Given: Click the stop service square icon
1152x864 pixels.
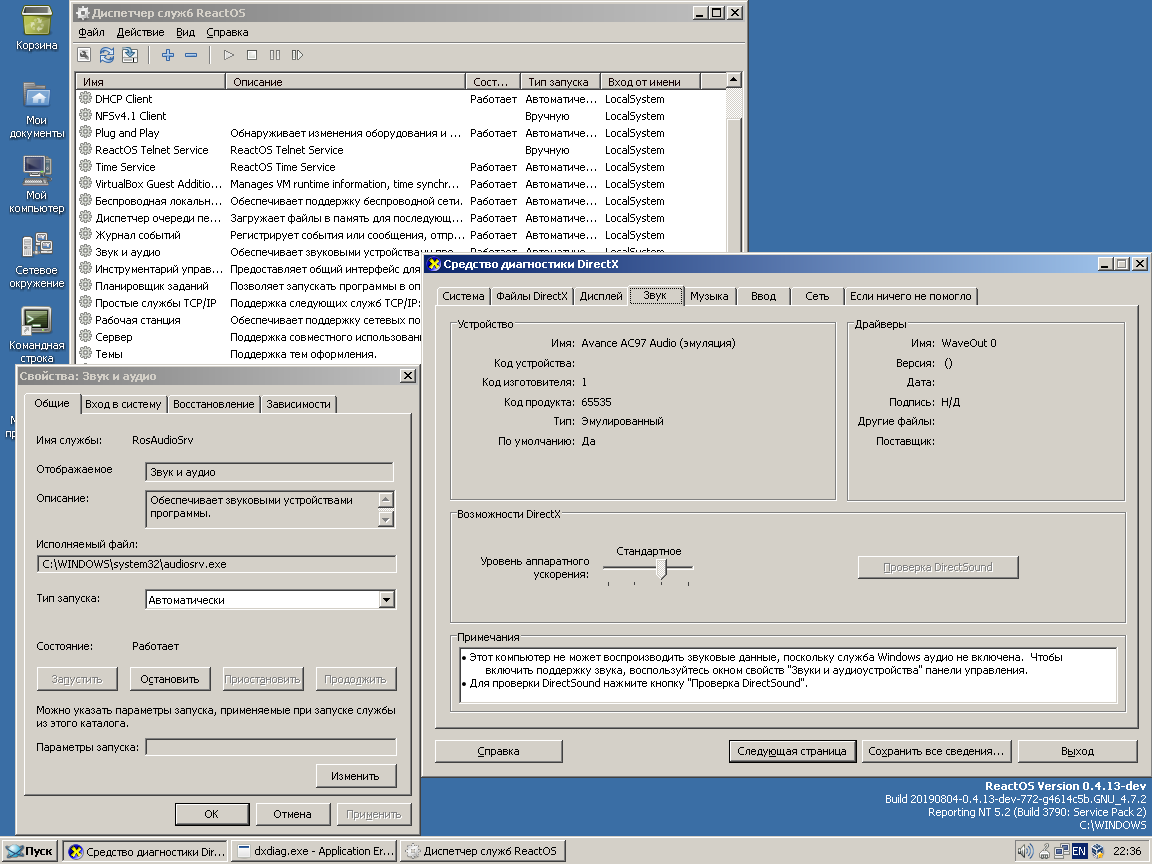Looking at the screenshot, I should click(252, 55).
